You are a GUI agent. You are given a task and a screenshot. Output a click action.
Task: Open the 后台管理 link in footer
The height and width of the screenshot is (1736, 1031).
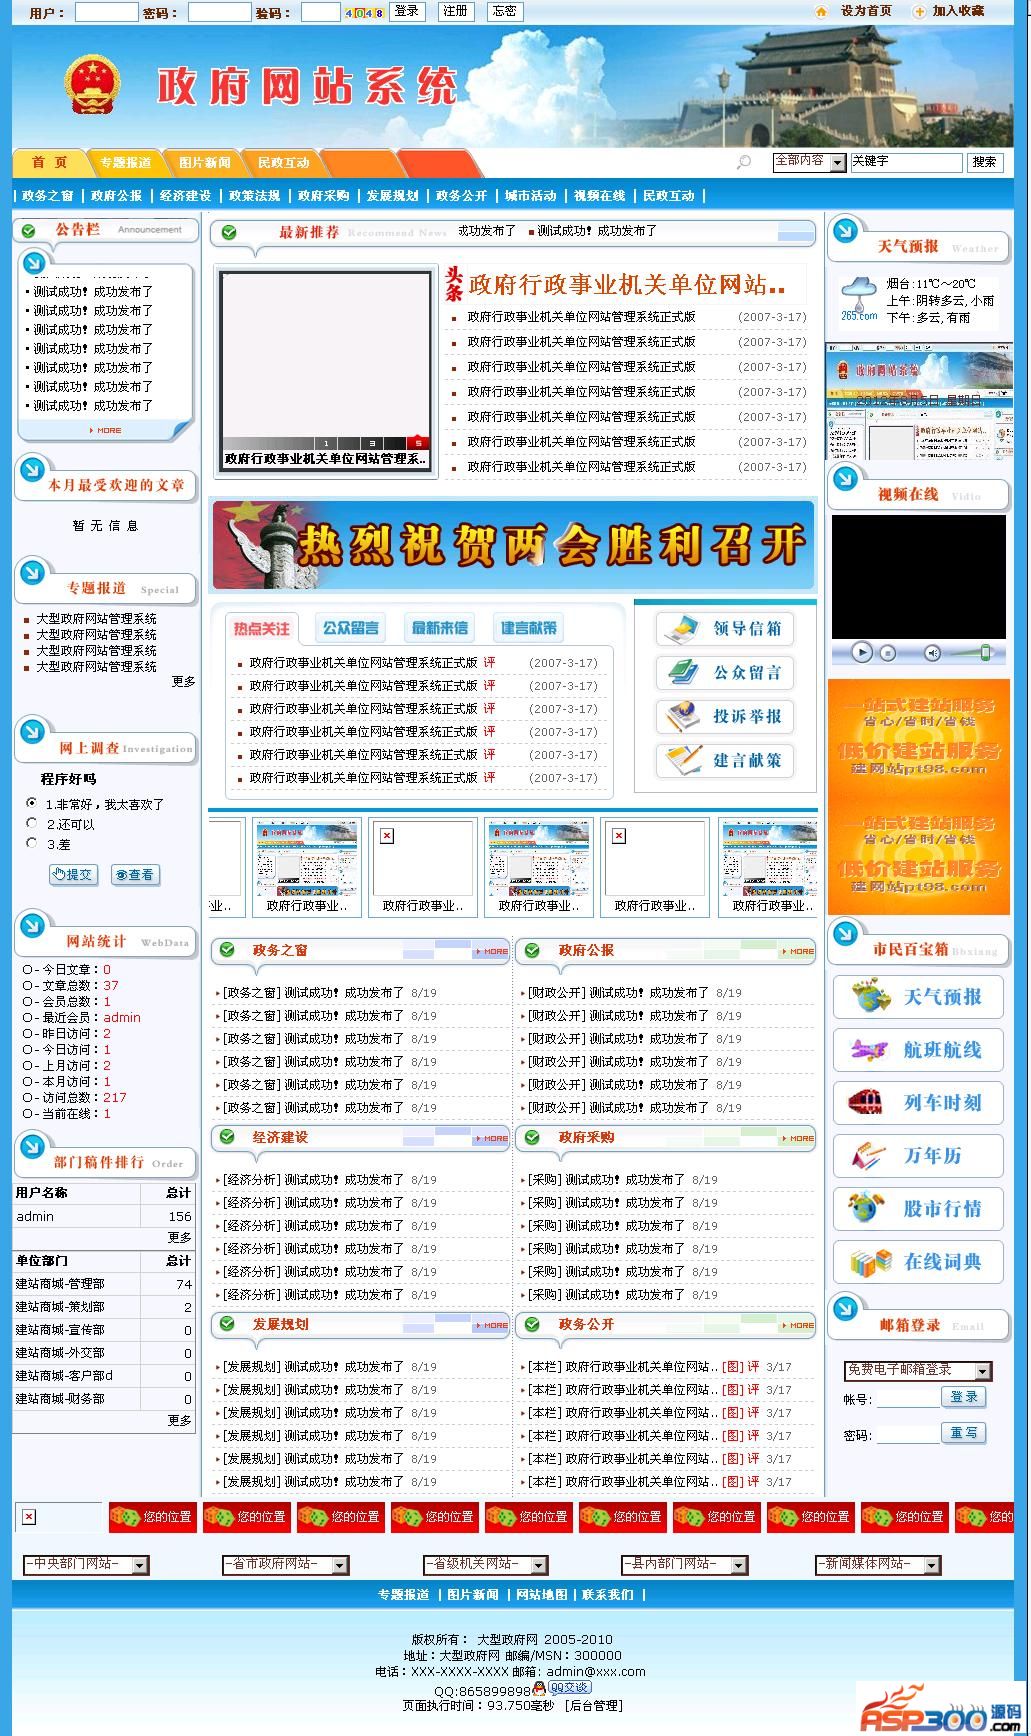[593, 1706]
